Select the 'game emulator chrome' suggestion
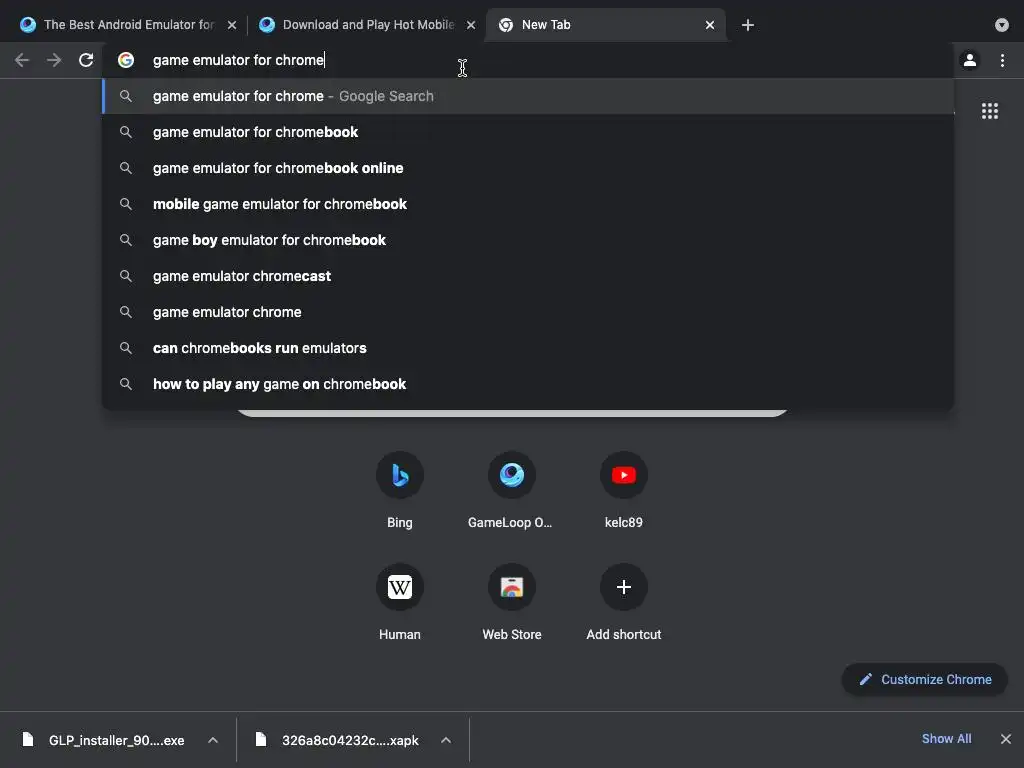 coord(528,312)
